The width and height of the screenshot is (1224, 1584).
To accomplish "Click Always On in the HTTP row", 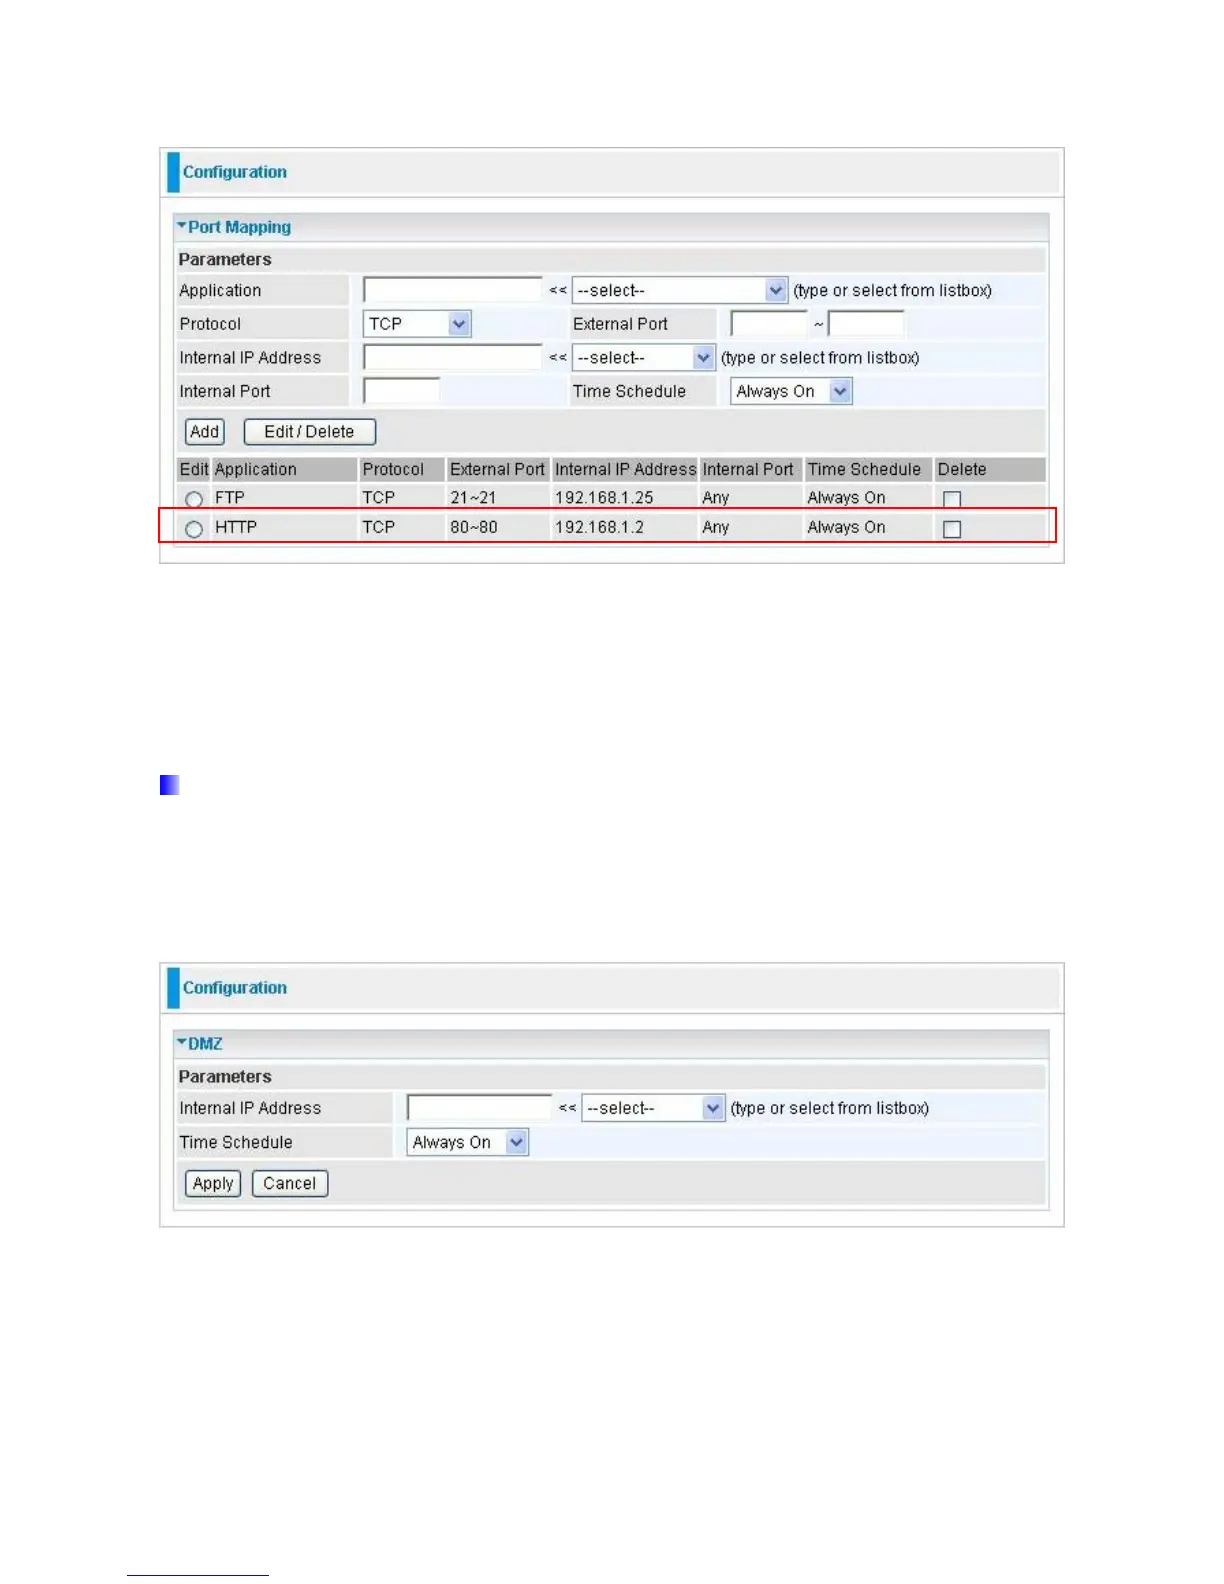I will click(x=847, y=527).
